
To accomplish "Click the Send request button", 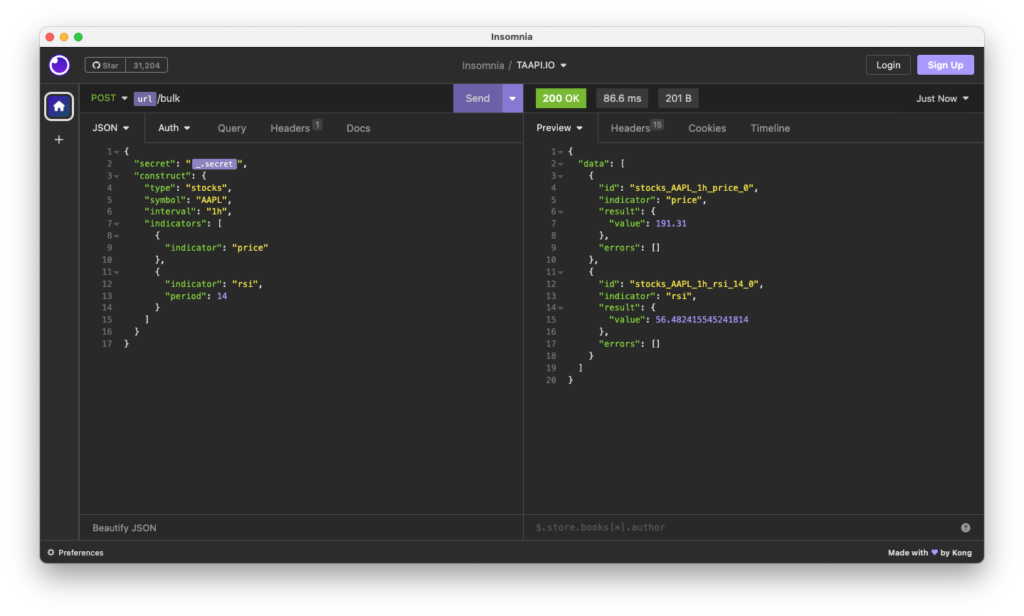I will pos(478,98).
